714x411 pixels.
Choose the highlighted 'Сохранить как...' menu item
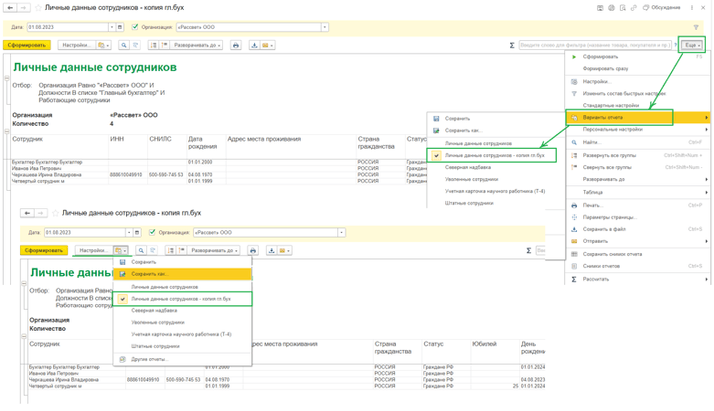[150, 273]
